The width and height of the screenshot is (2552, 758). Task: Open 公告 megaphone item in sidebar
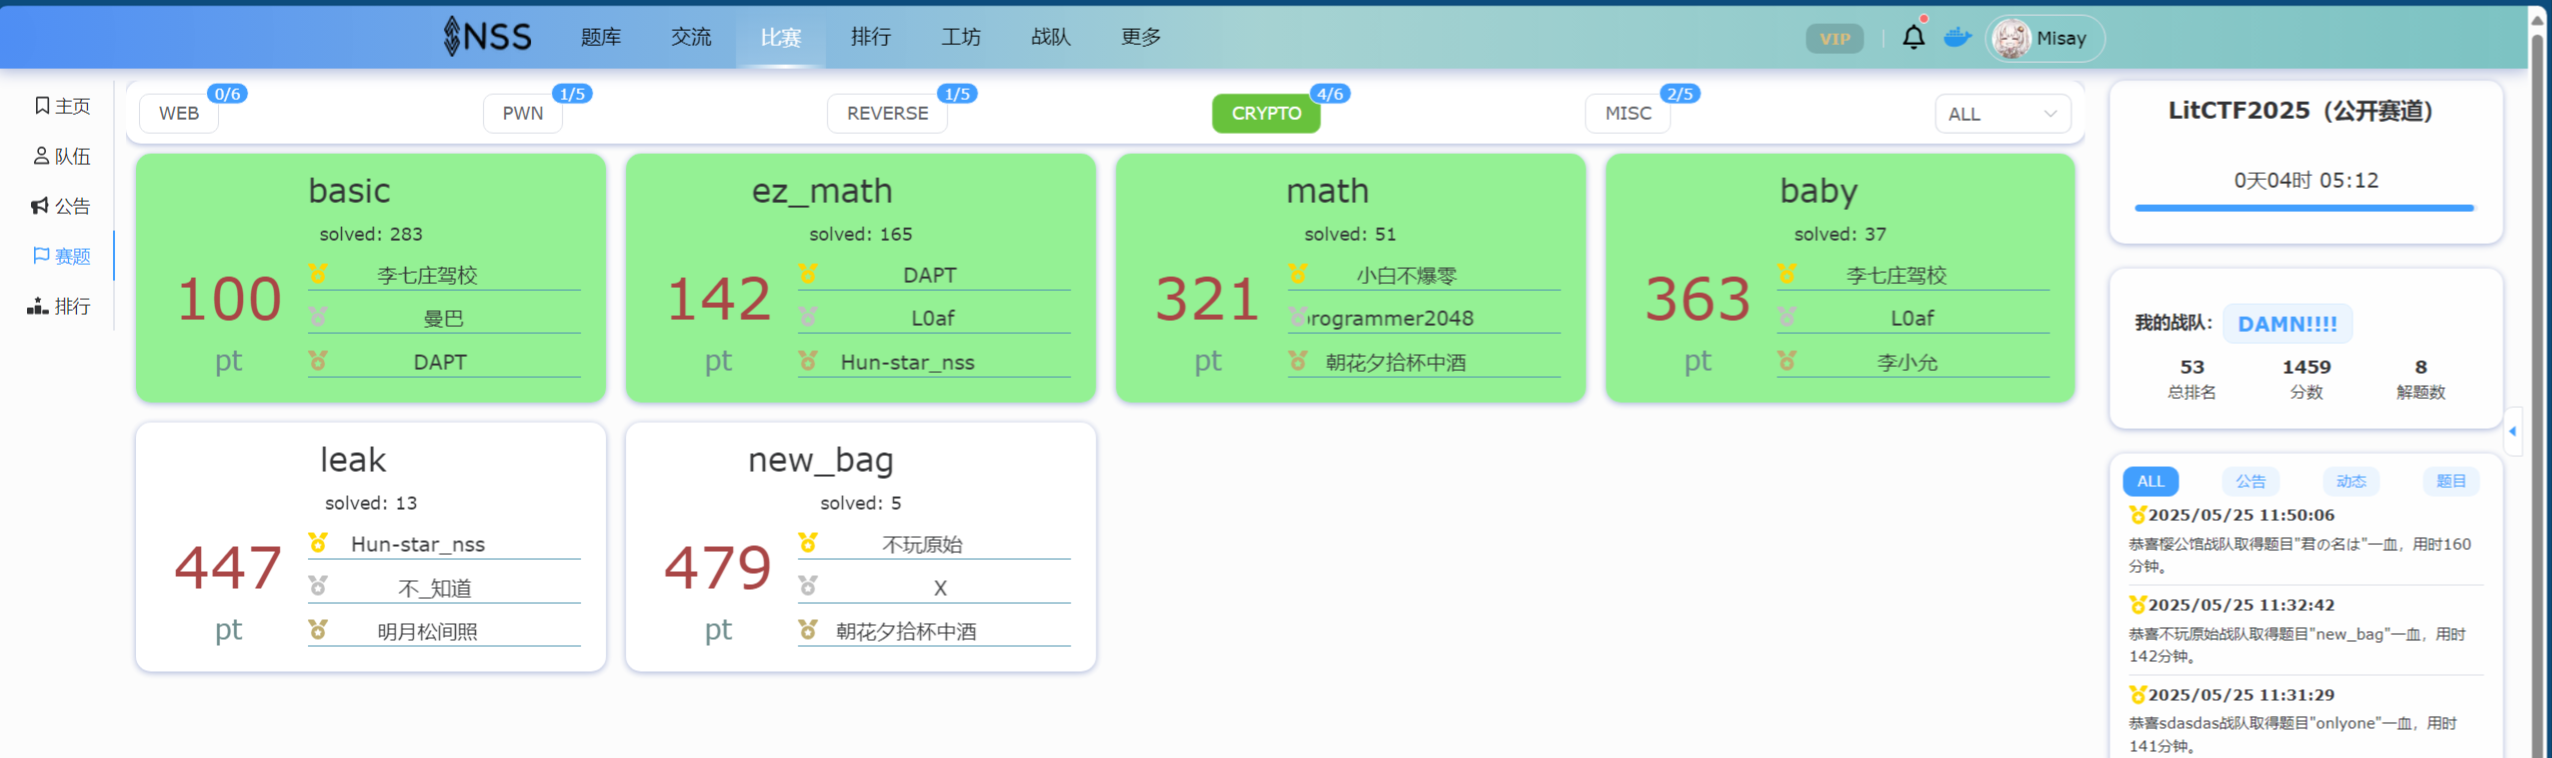62,206
